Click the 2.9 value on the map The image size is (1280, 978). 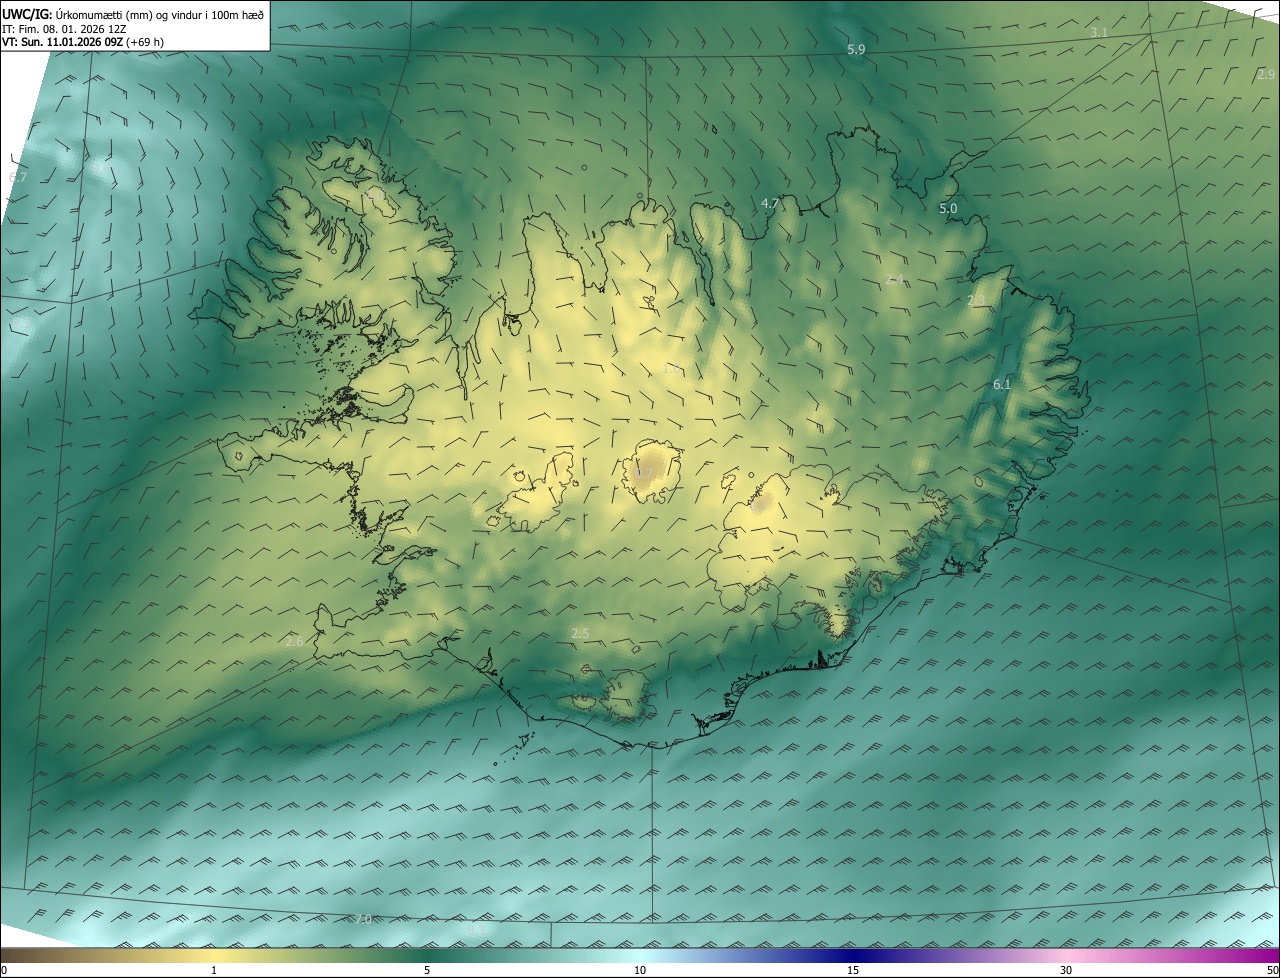[1266, 74]
